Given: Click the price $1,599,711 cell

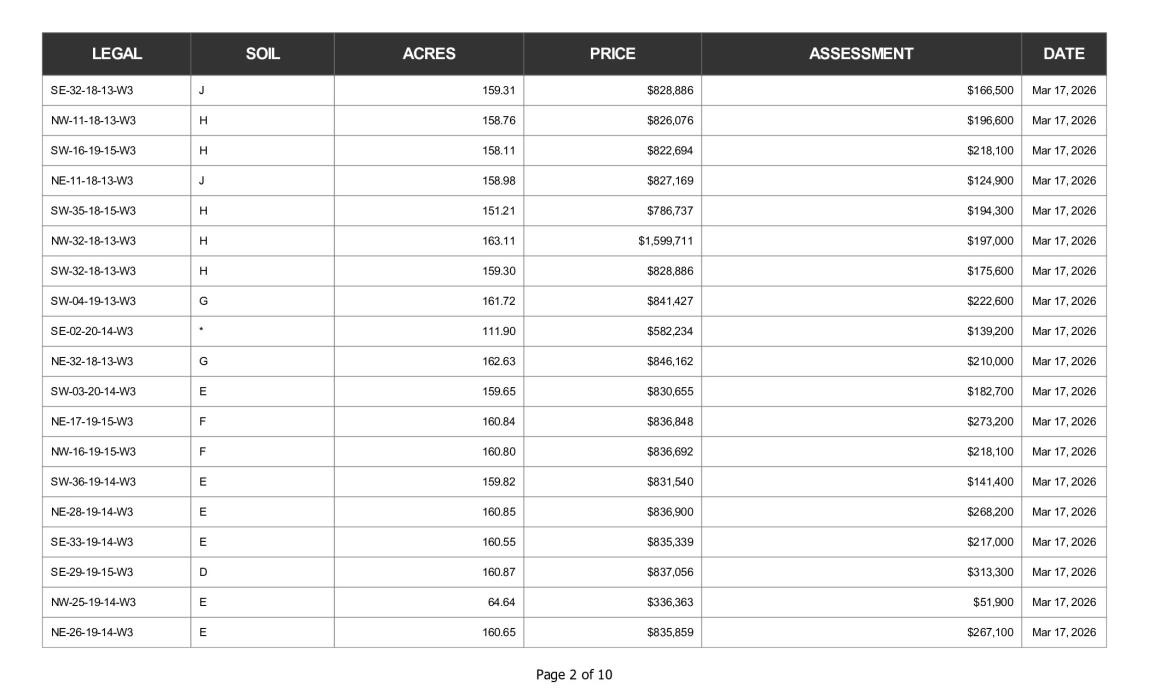Looking at the screenshot, I should (x=613, y=241).
